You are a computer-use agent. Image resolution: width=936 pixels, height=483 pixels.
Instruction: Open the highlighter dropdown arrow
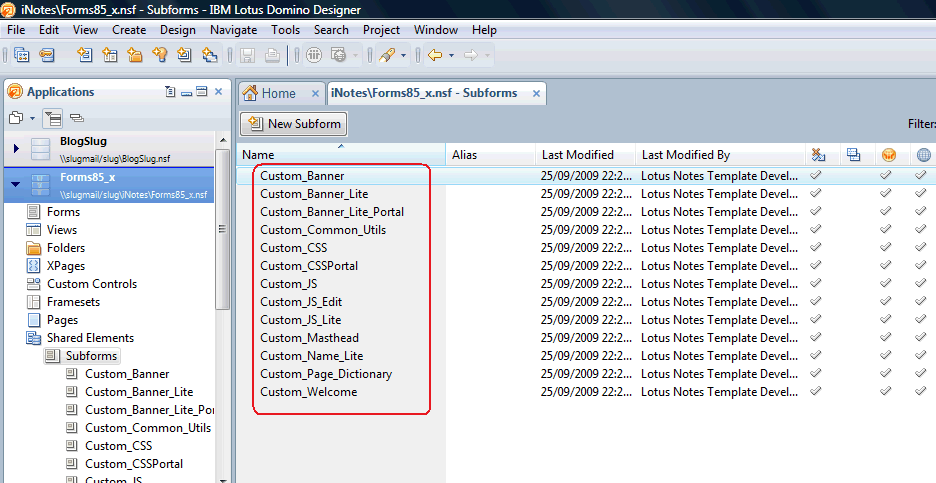pyautogui.click(x=404, y=56)
